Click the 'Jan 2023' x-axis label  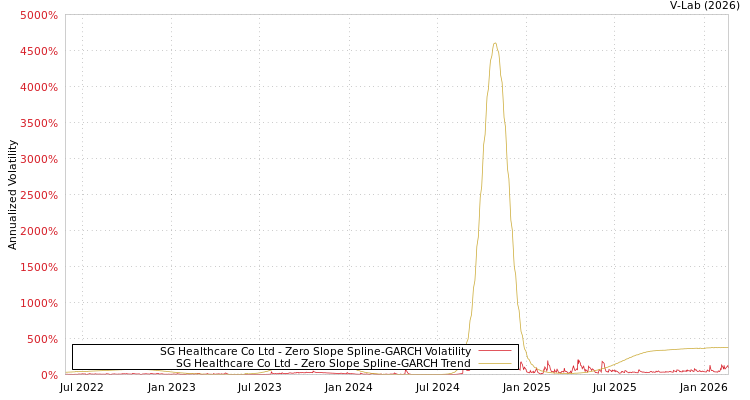pyautogui.click(x=171, y=387)
